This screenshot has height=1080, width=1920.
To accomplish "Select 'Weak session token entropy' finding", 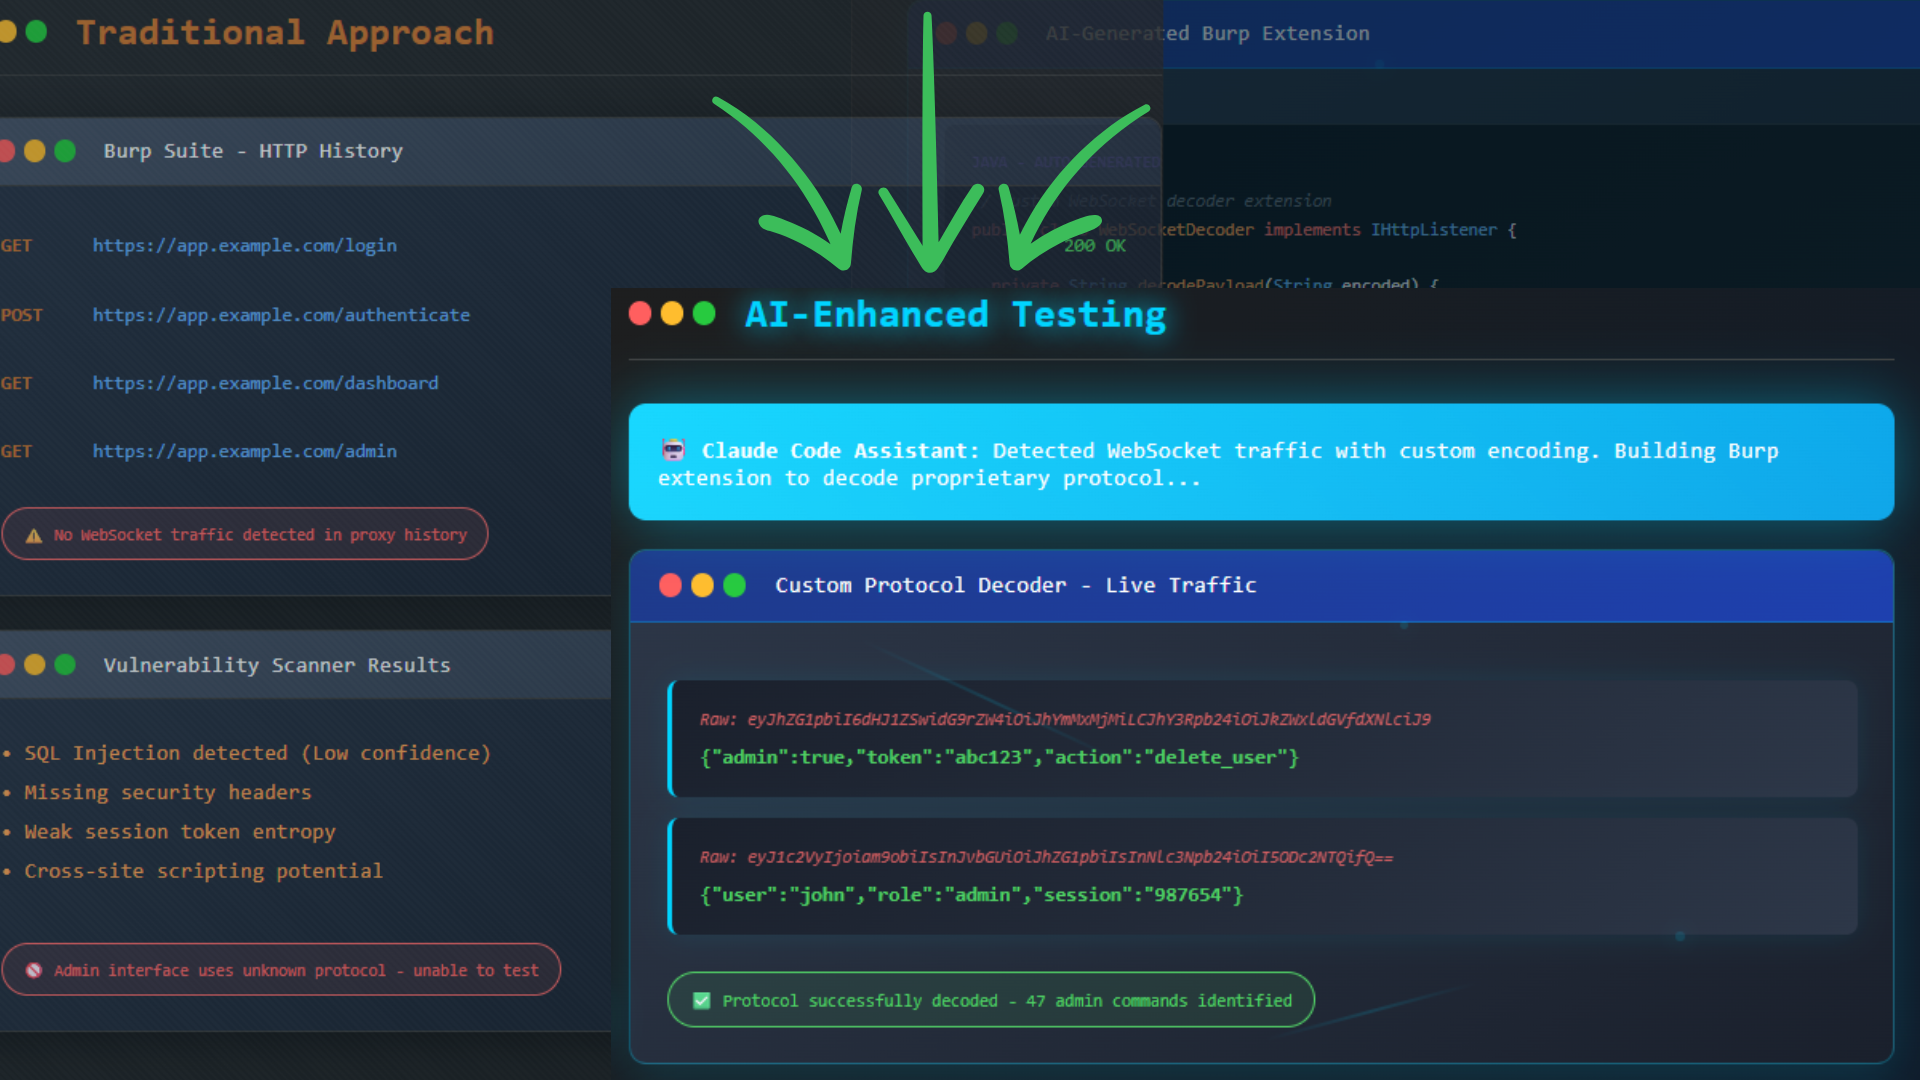I will pyautogui.click(x=180, y=832).
